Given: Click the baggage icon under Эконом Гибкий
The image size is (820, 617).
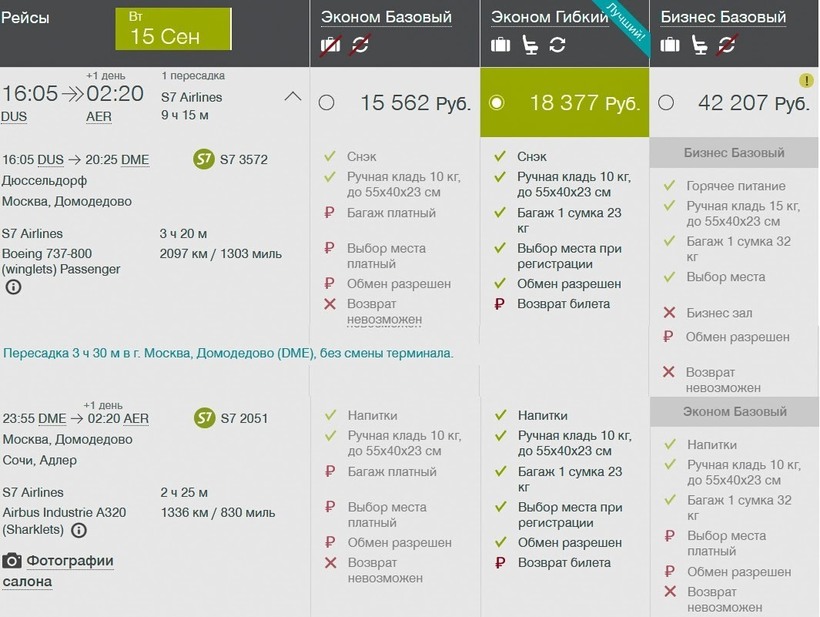Looking at the screenshot, I should click(x=500, y=44).
